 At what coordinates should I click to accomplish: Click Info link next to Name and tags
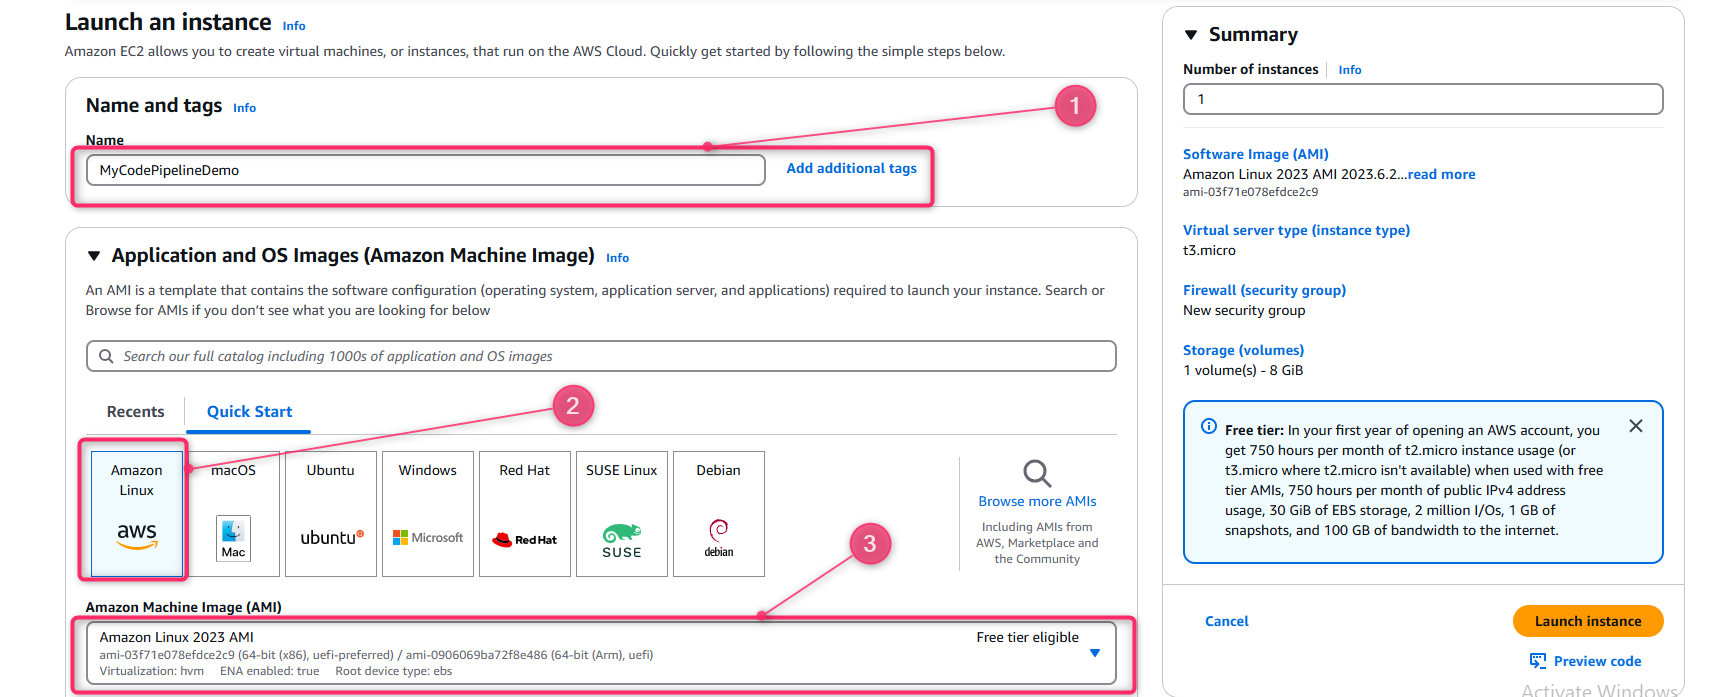[x=245, y=108]
